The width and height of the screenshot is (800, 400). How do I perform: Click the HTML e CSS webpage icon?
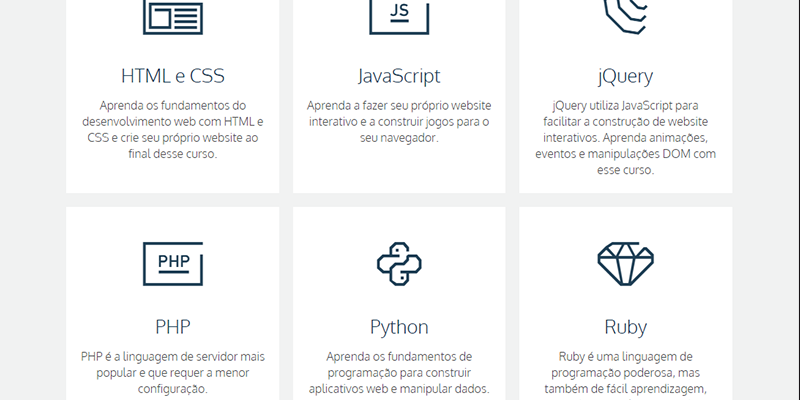[x=172, y=17]
